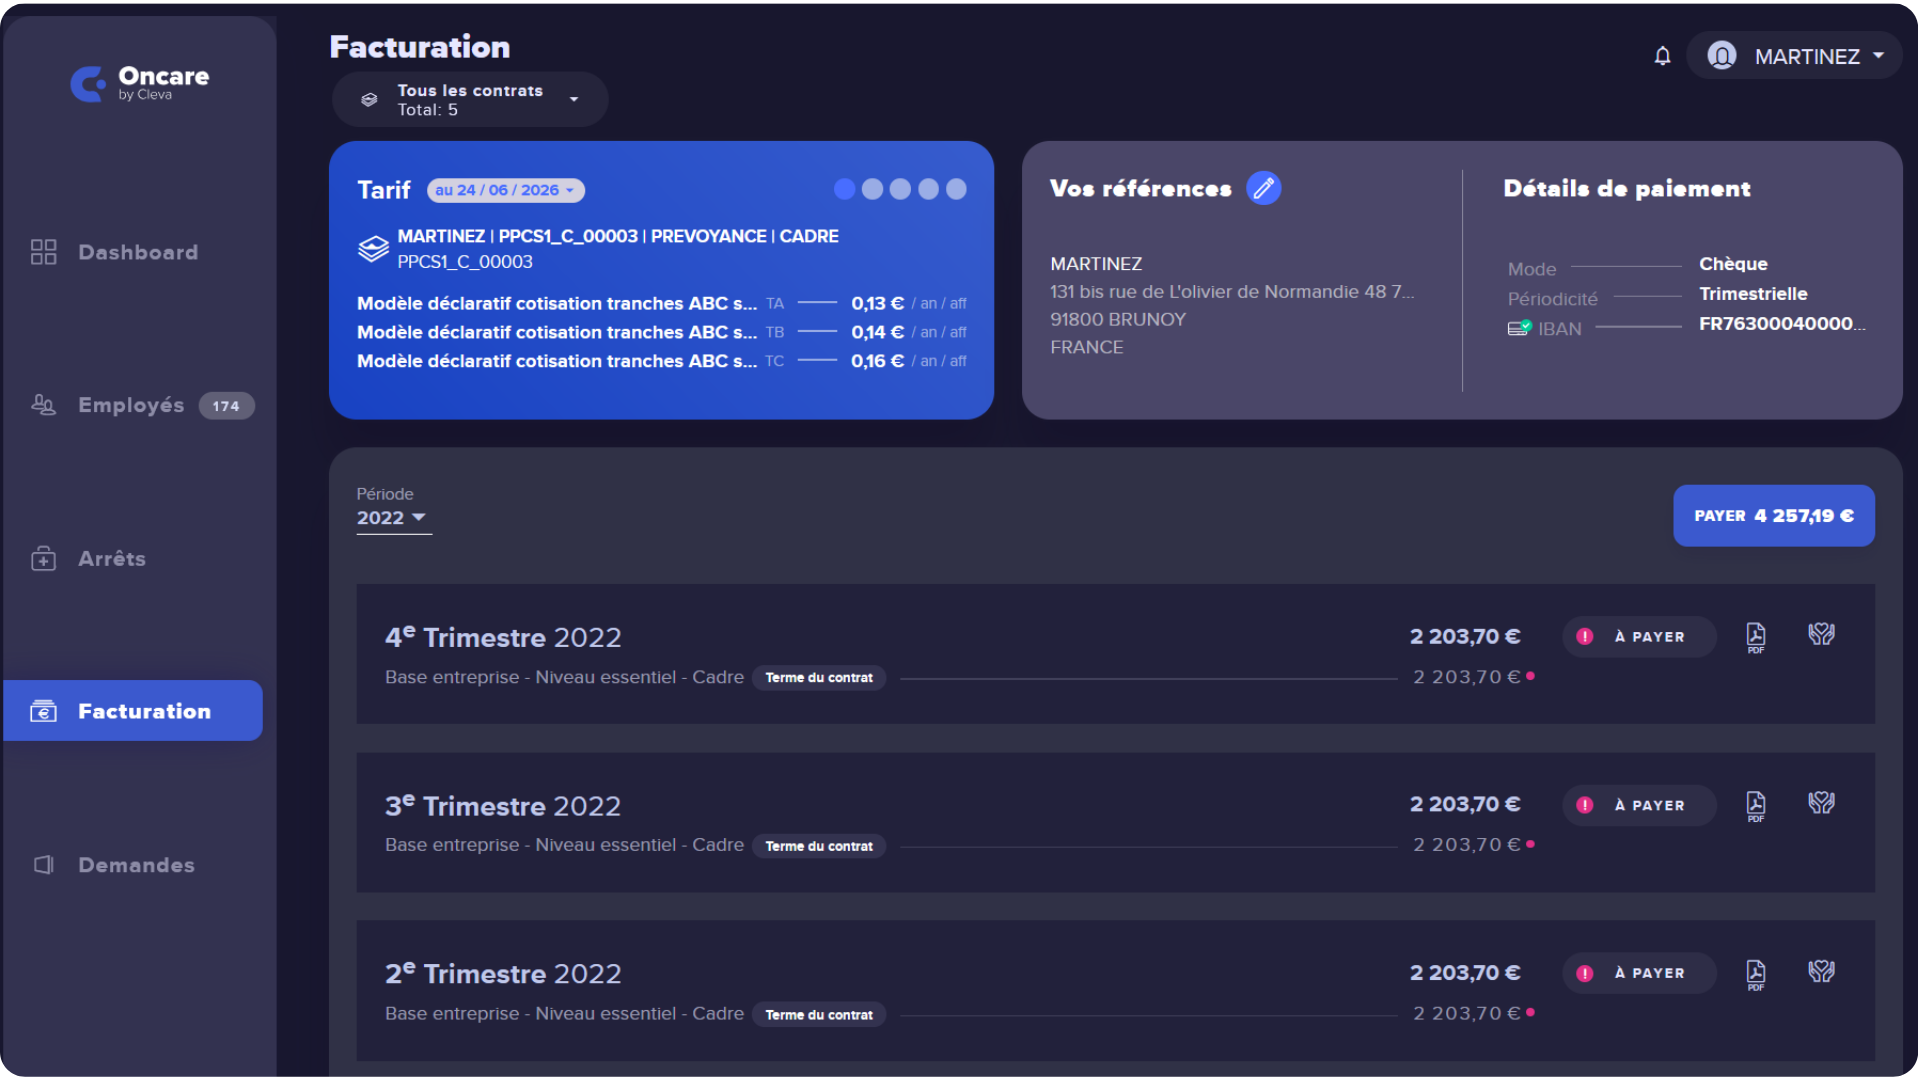Expand the Tous les contrats dropdown
1920x1080 pixels.
[470, 99]
